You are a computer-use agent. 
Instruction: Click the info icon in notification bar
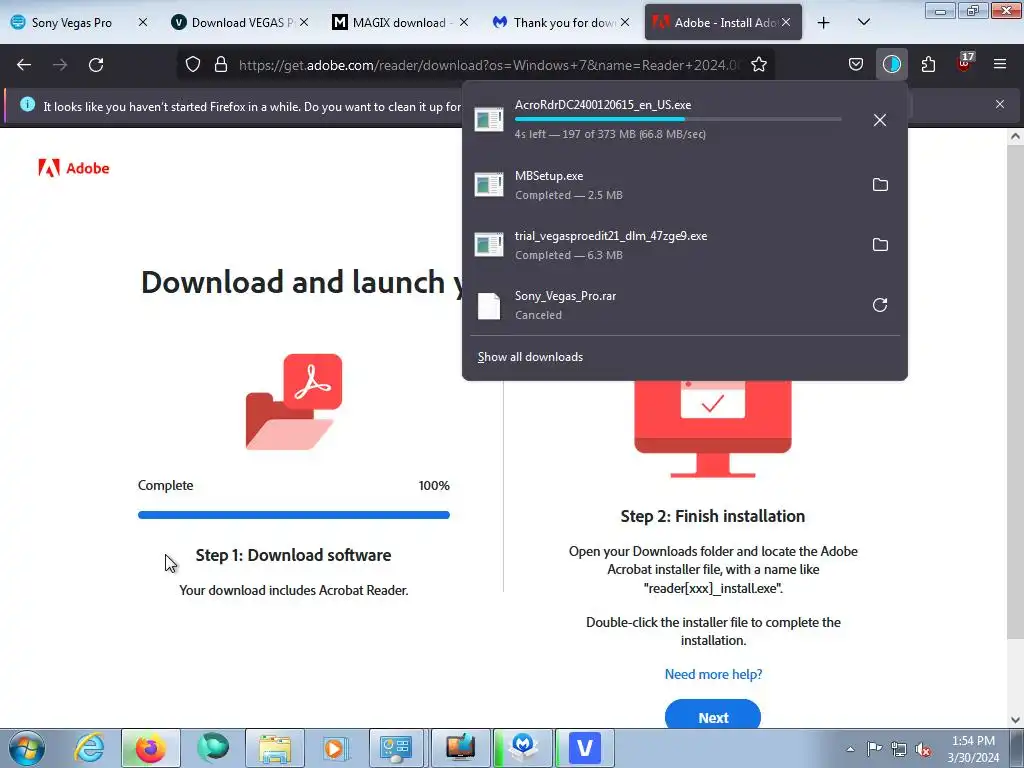point(27,104)
